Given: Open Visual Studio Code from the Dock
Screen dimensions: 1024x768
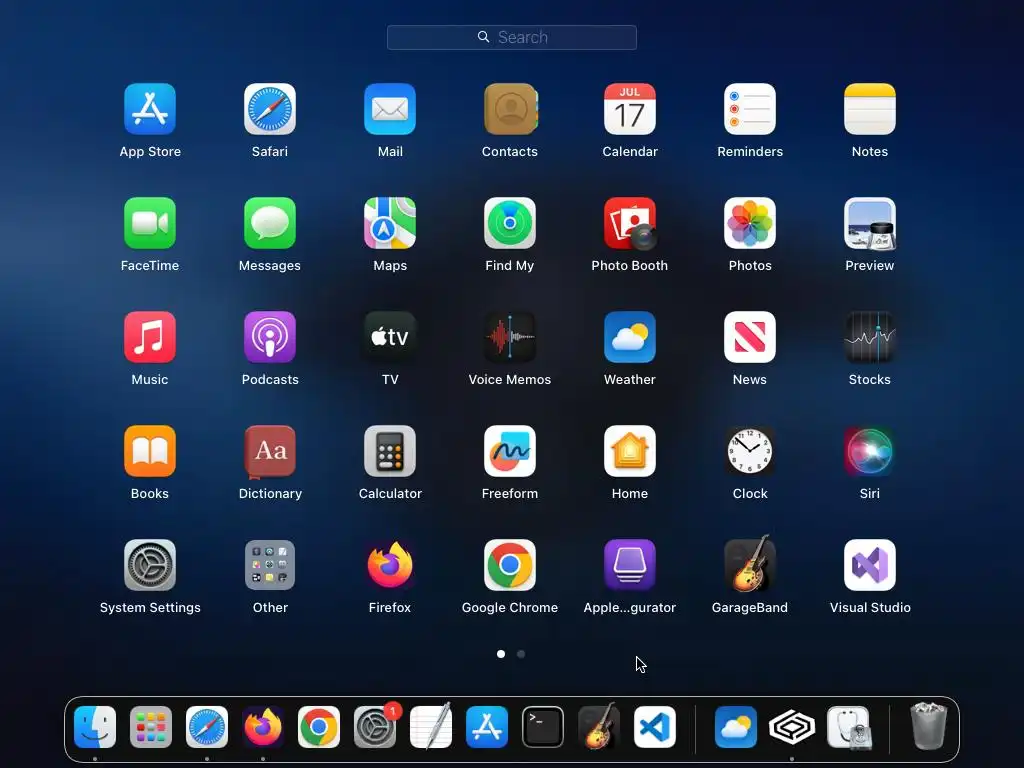Looking at the screenshot, I should pyautogui.click(x=654, y=727).
